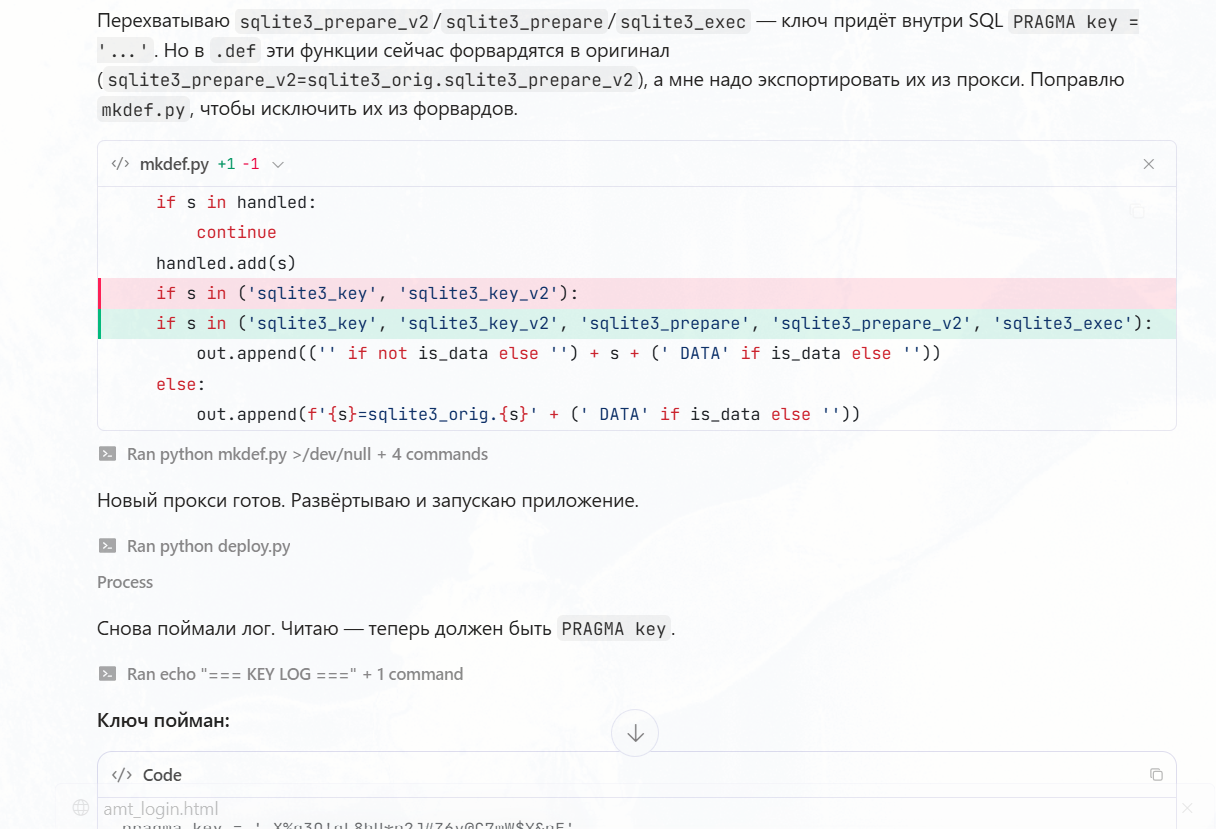Click the 'Process' label
This screenshot has width=1216, height=829.
[125, 582]
